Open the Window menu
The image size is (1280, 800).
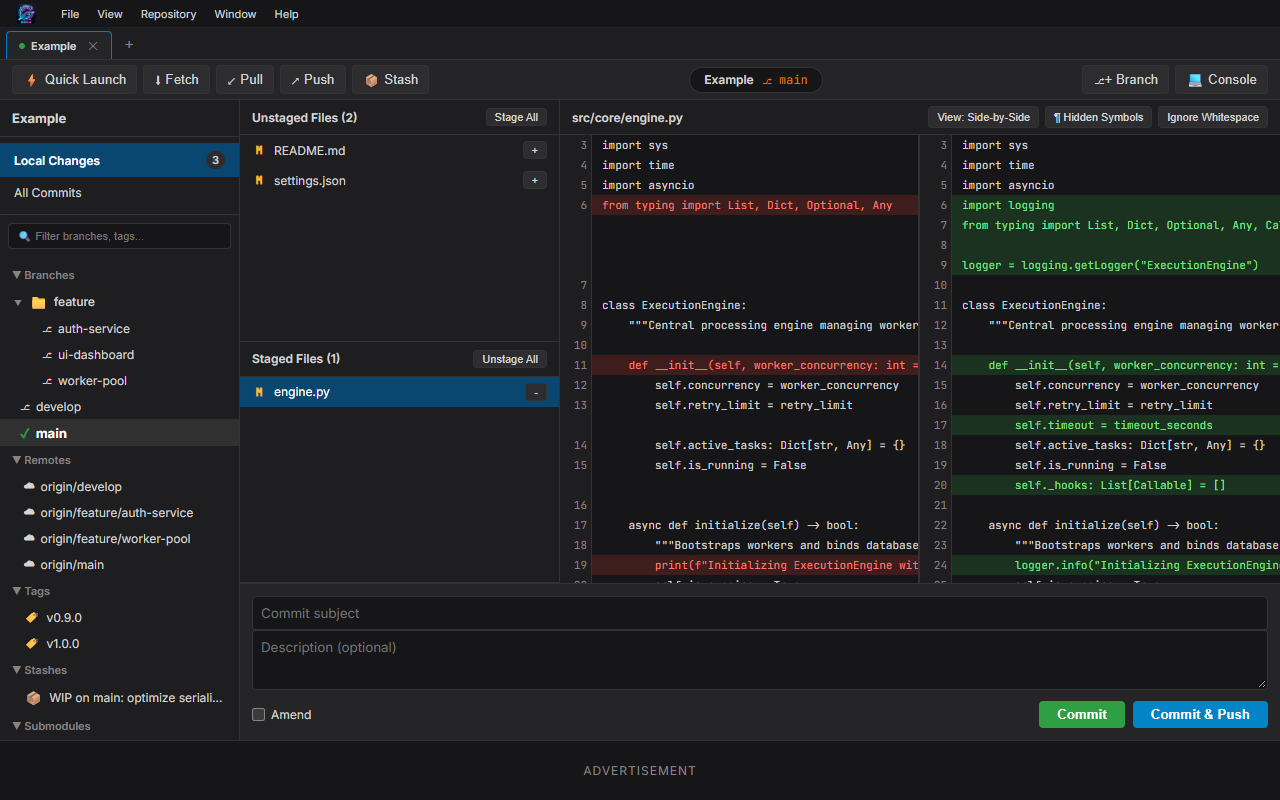pyautogui.click(x=236, y=14)
